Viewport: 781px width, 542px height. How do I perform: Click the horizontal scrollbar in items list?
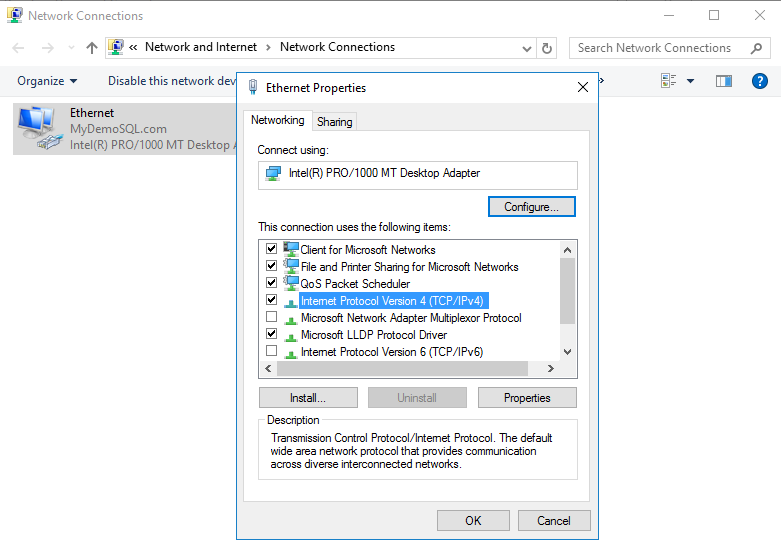click(410, 368)
